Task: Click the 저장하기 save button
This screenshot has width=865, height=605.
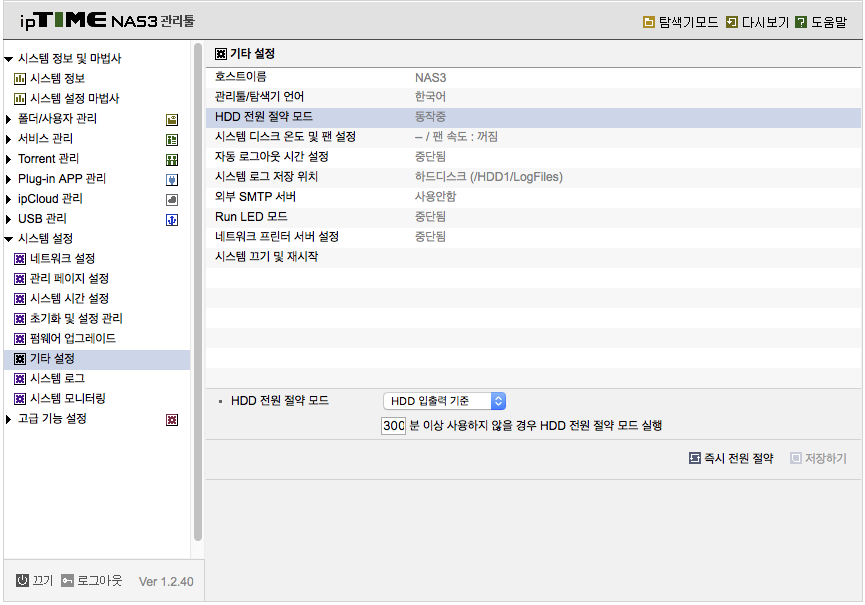Action: tap(819, 458)
